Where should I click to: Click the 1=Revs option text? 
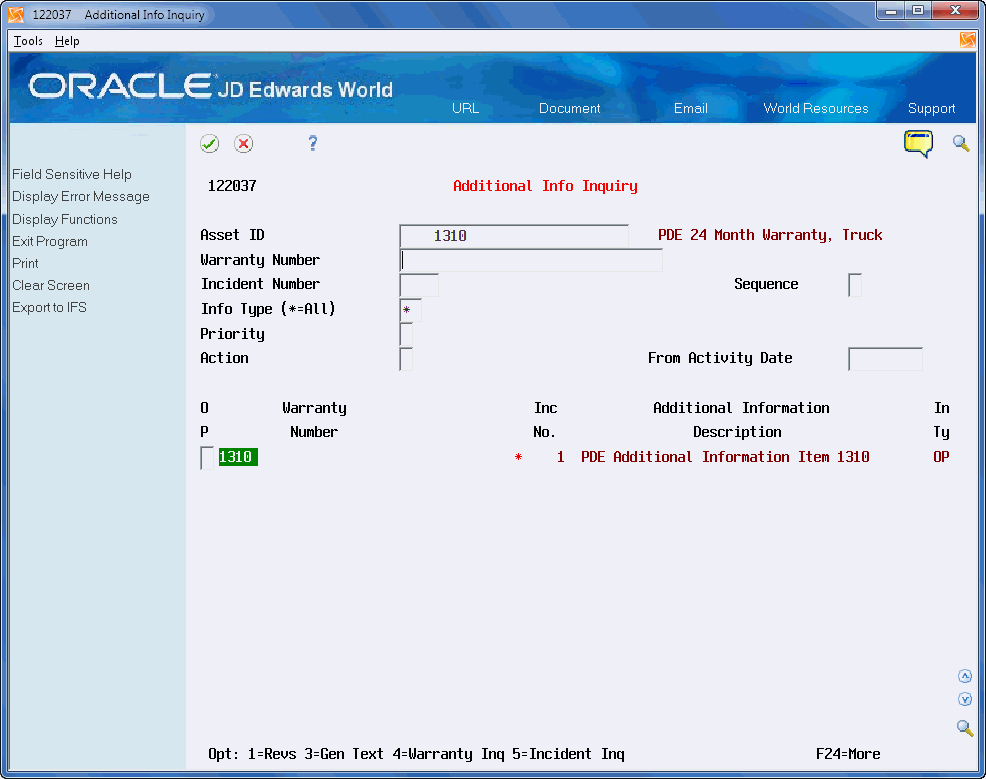272,754
